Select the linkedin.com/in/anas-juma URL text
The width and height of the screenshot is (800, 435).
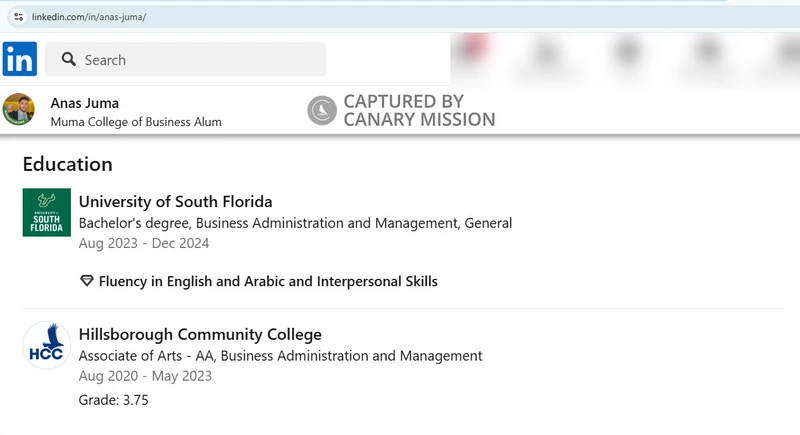pyautogui.click(x=88, y=17)
